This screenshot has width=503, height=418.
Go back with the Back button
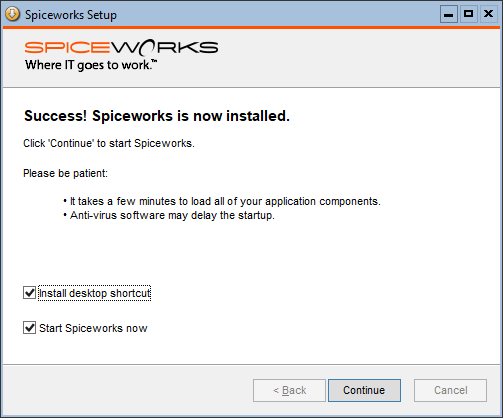[289, 390]
